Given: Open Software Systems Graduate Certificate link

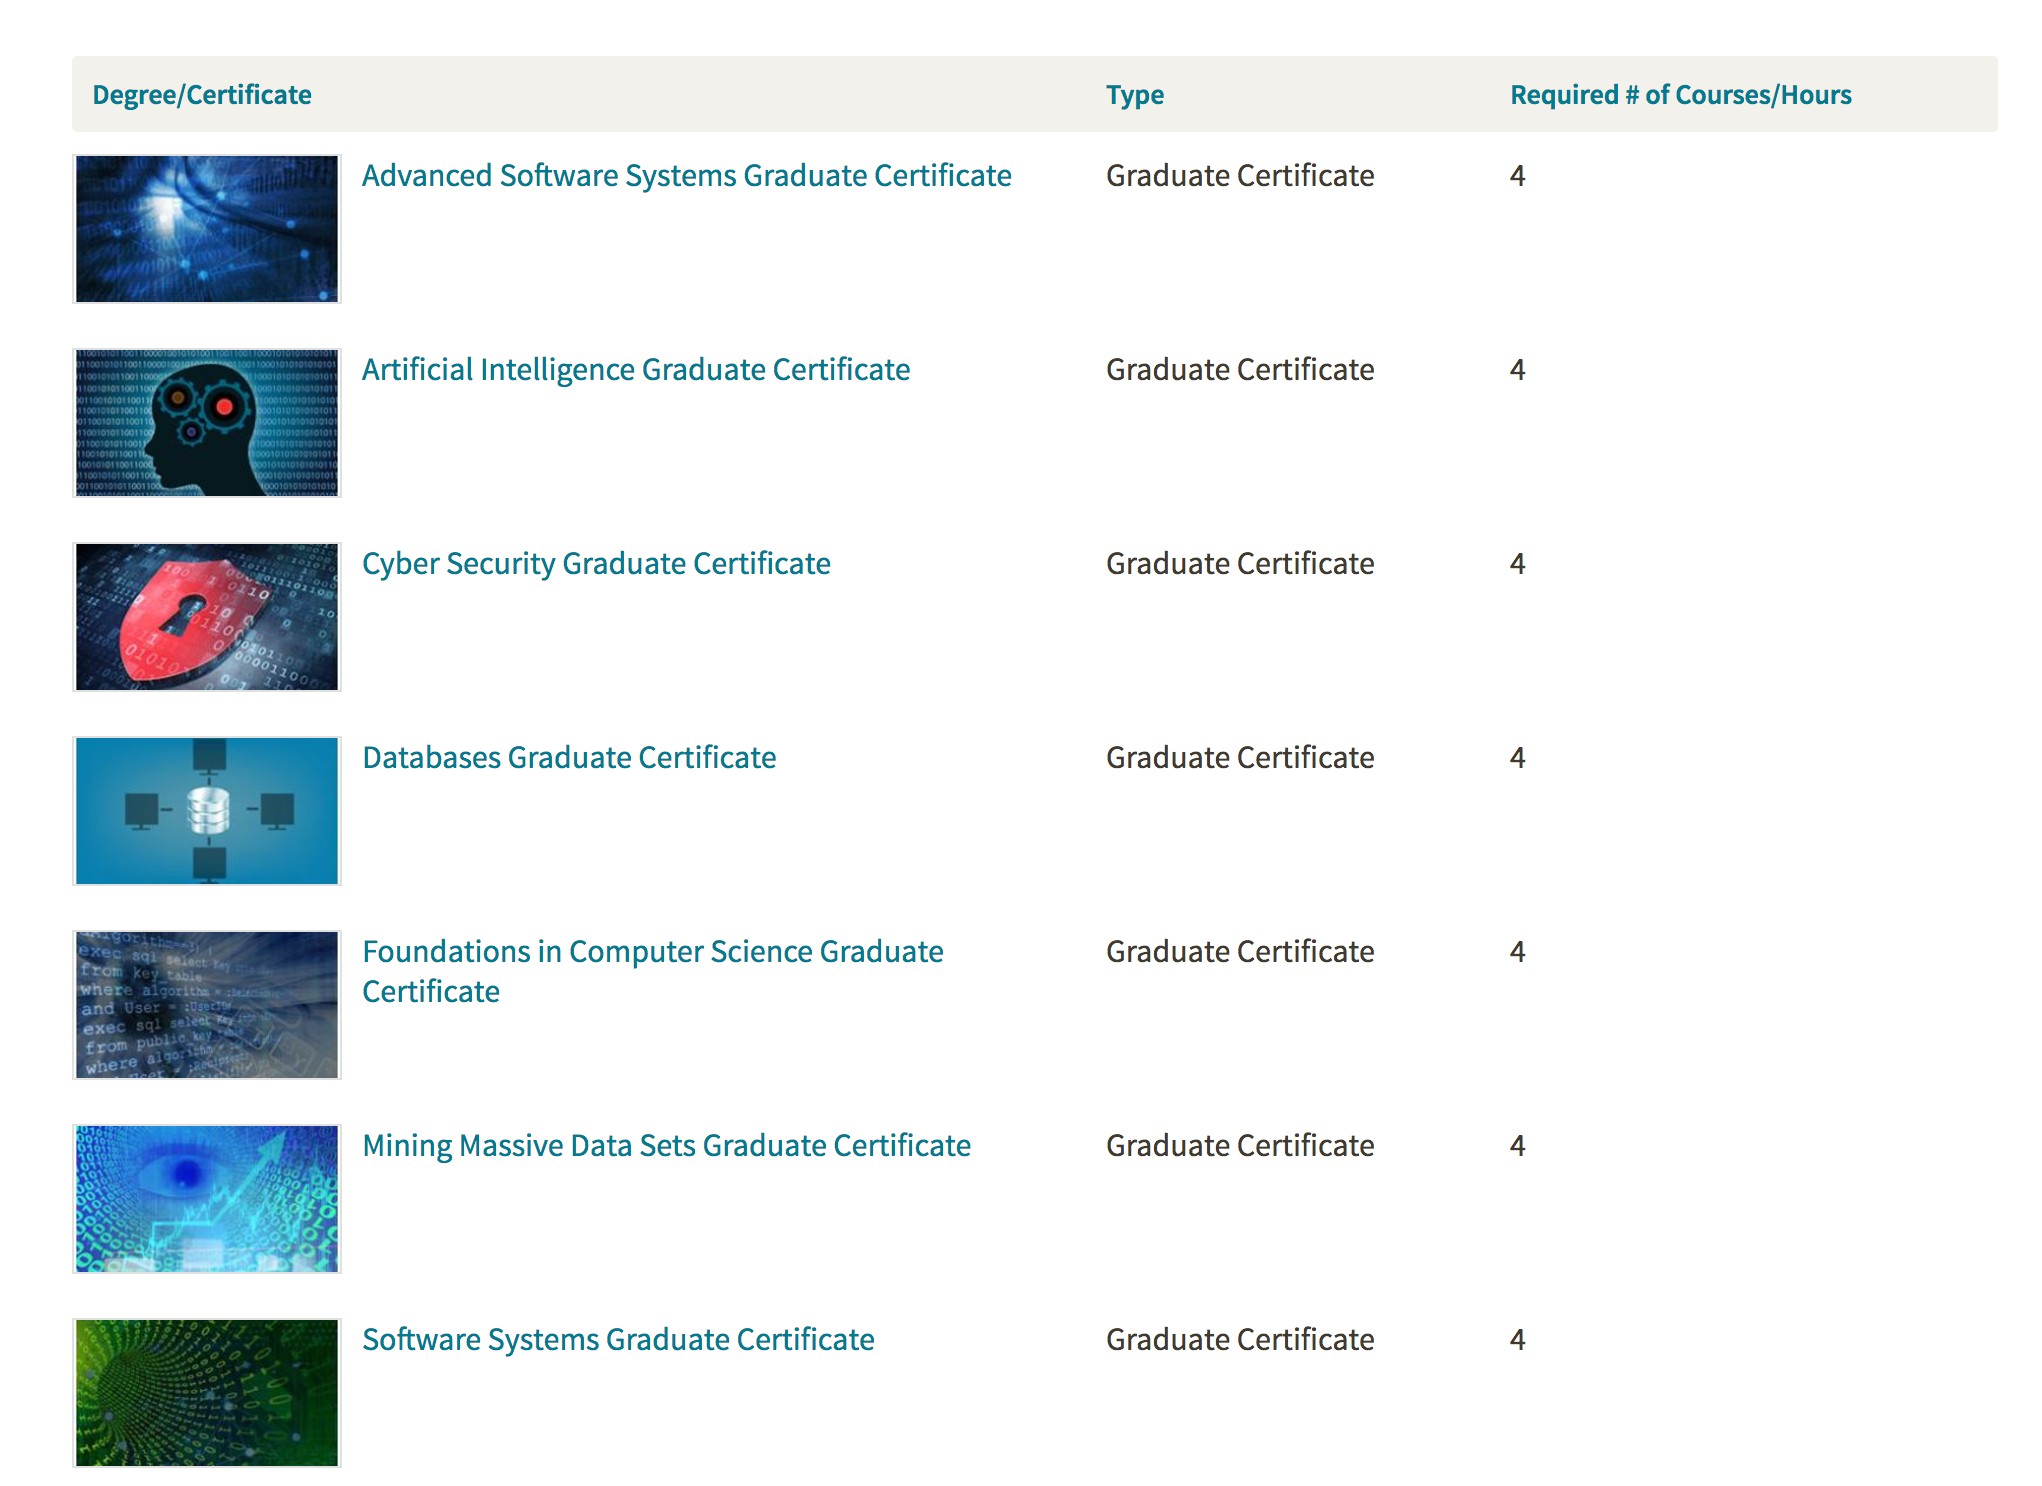Looking at the screenshot, I should (618, 1340).
